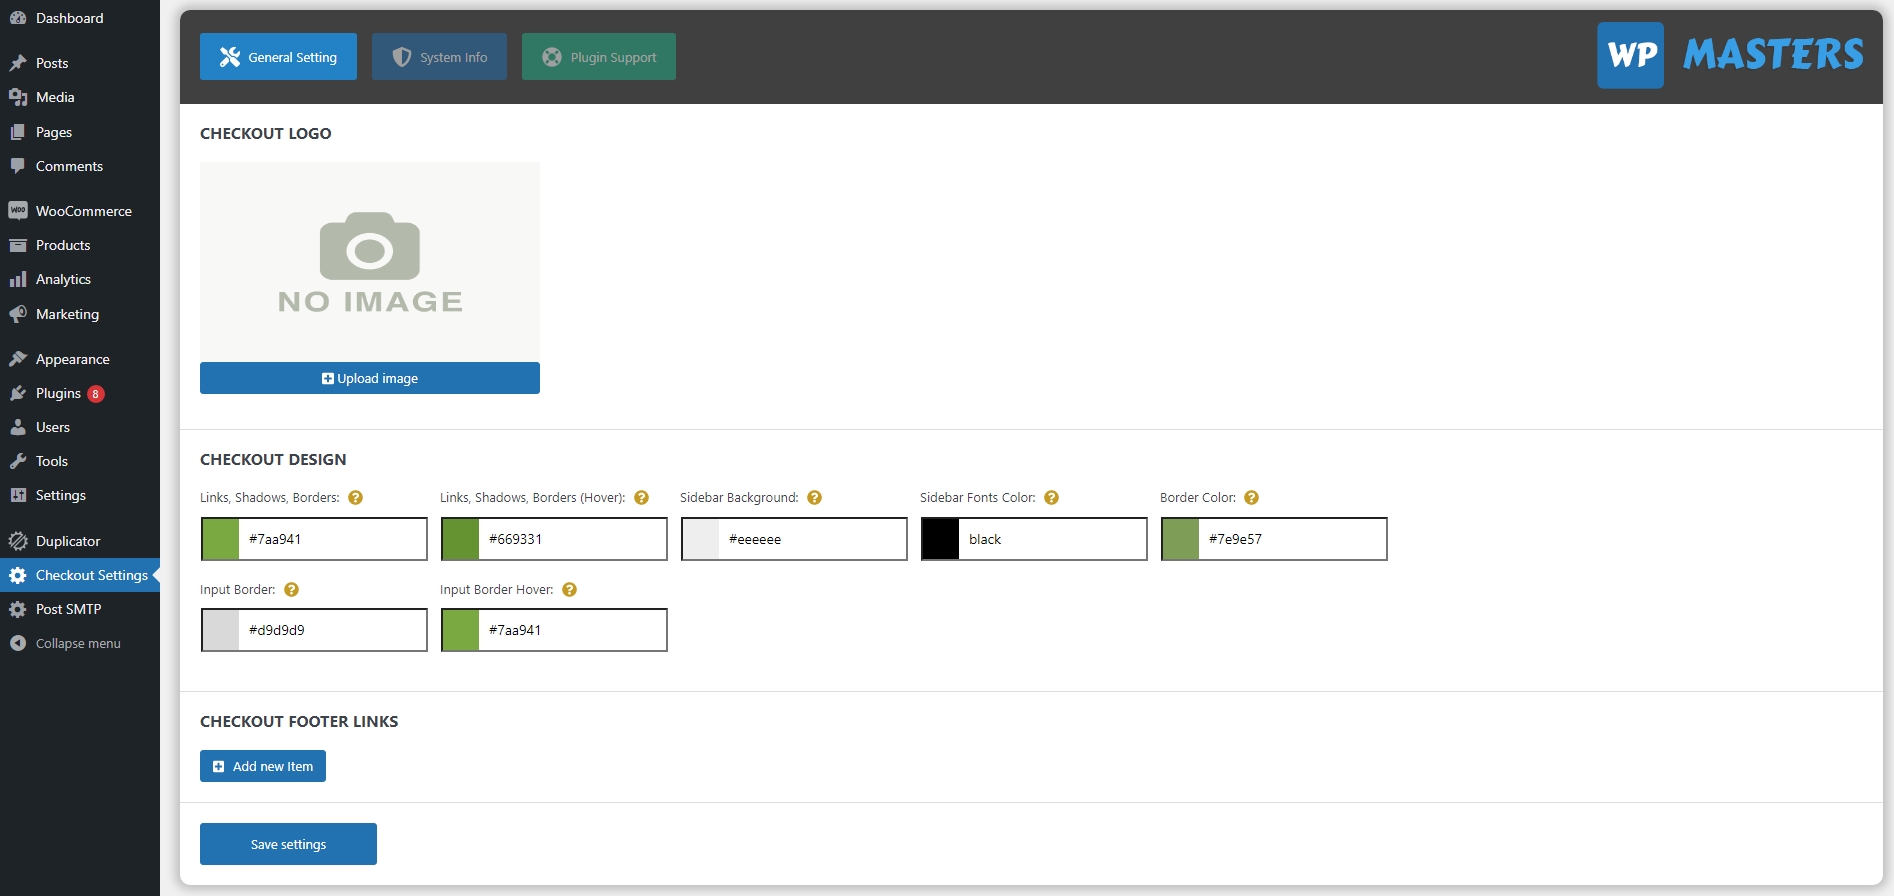Click the Duplicator icon in sidebar
Screen dimensions: 1894x896
click(18, 541)
